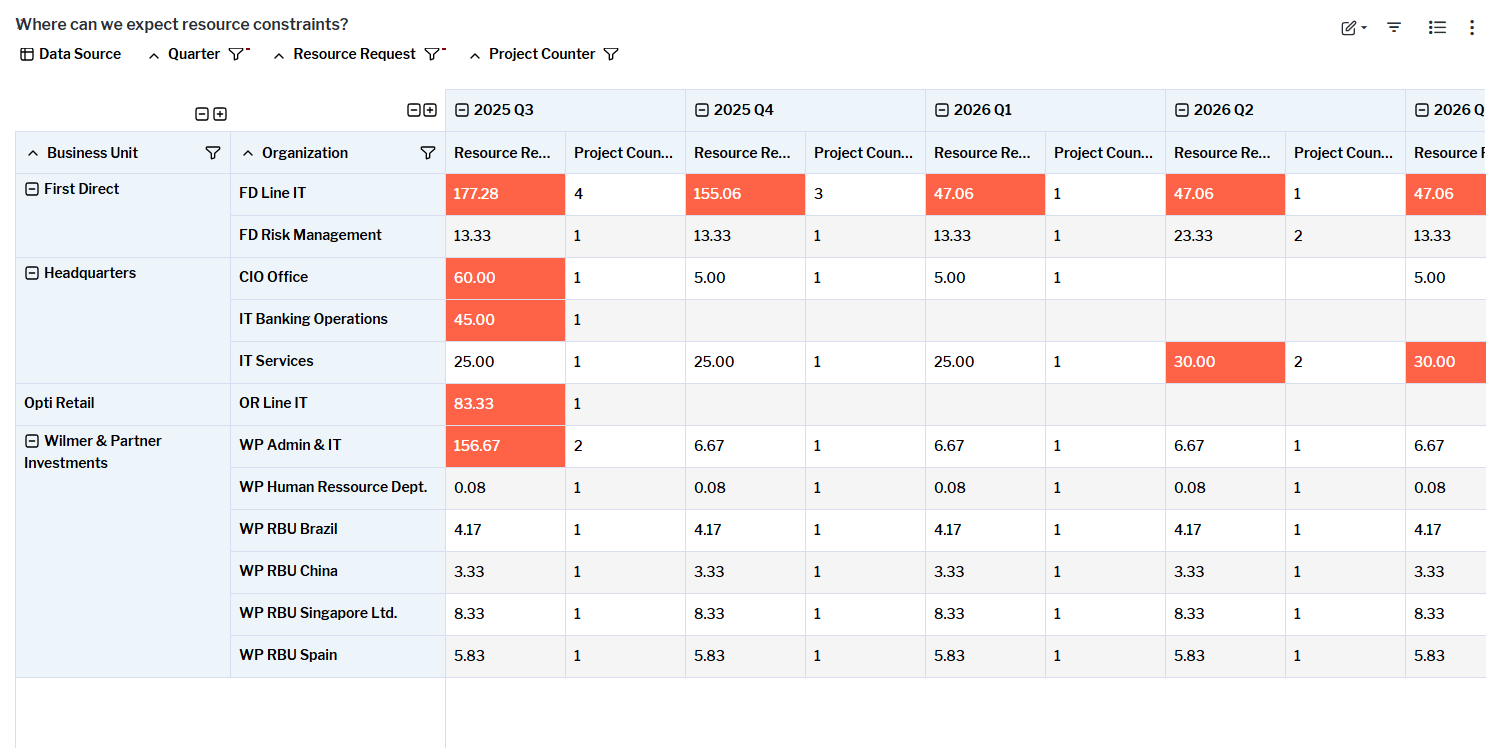Click the Project Counter filter funnel icon
This screenshot has width=1502, height=748.
[x=611, y=54]
